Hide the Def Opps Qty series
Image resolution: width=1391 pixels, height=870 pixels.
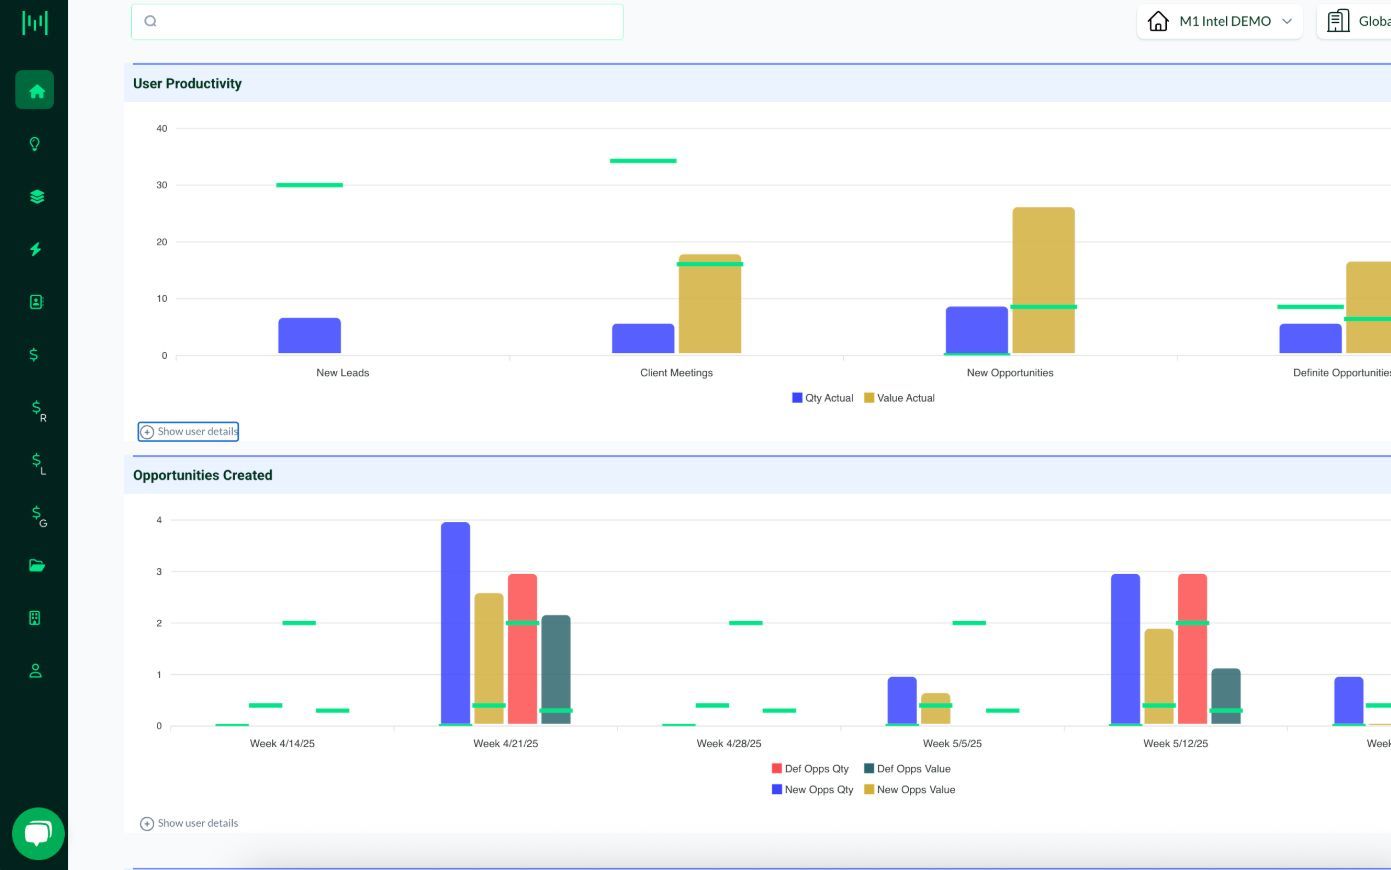810,769
